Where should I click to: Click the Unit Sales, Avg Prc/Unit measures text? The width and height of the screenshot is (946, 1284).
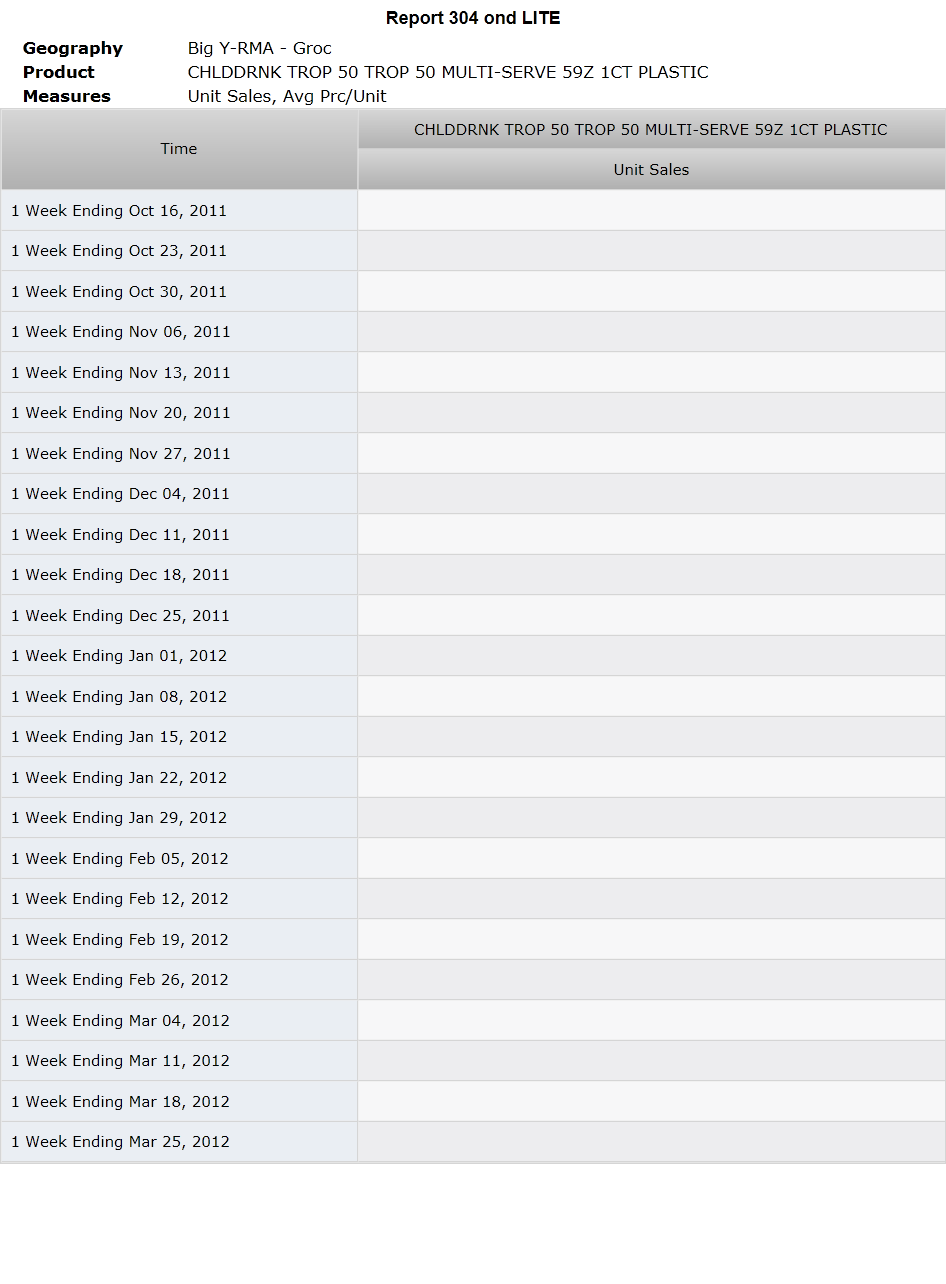click(287, 96)
